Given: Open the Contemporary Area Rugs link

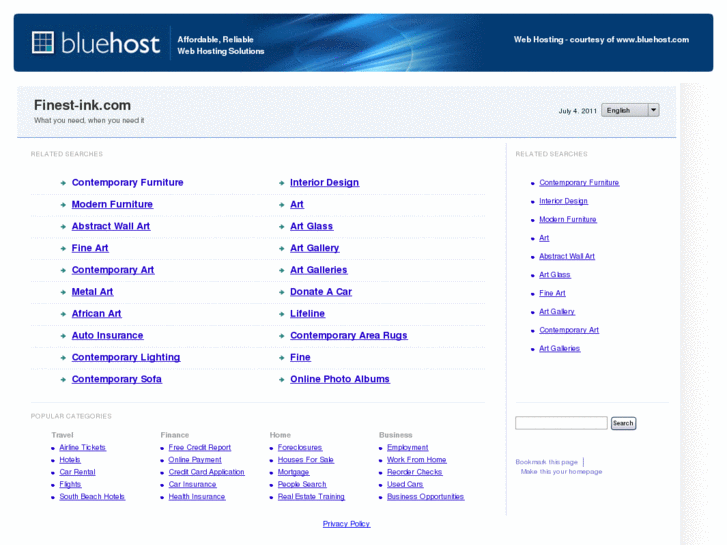Looking at the screenshot, I should click(x=349, y=335).
